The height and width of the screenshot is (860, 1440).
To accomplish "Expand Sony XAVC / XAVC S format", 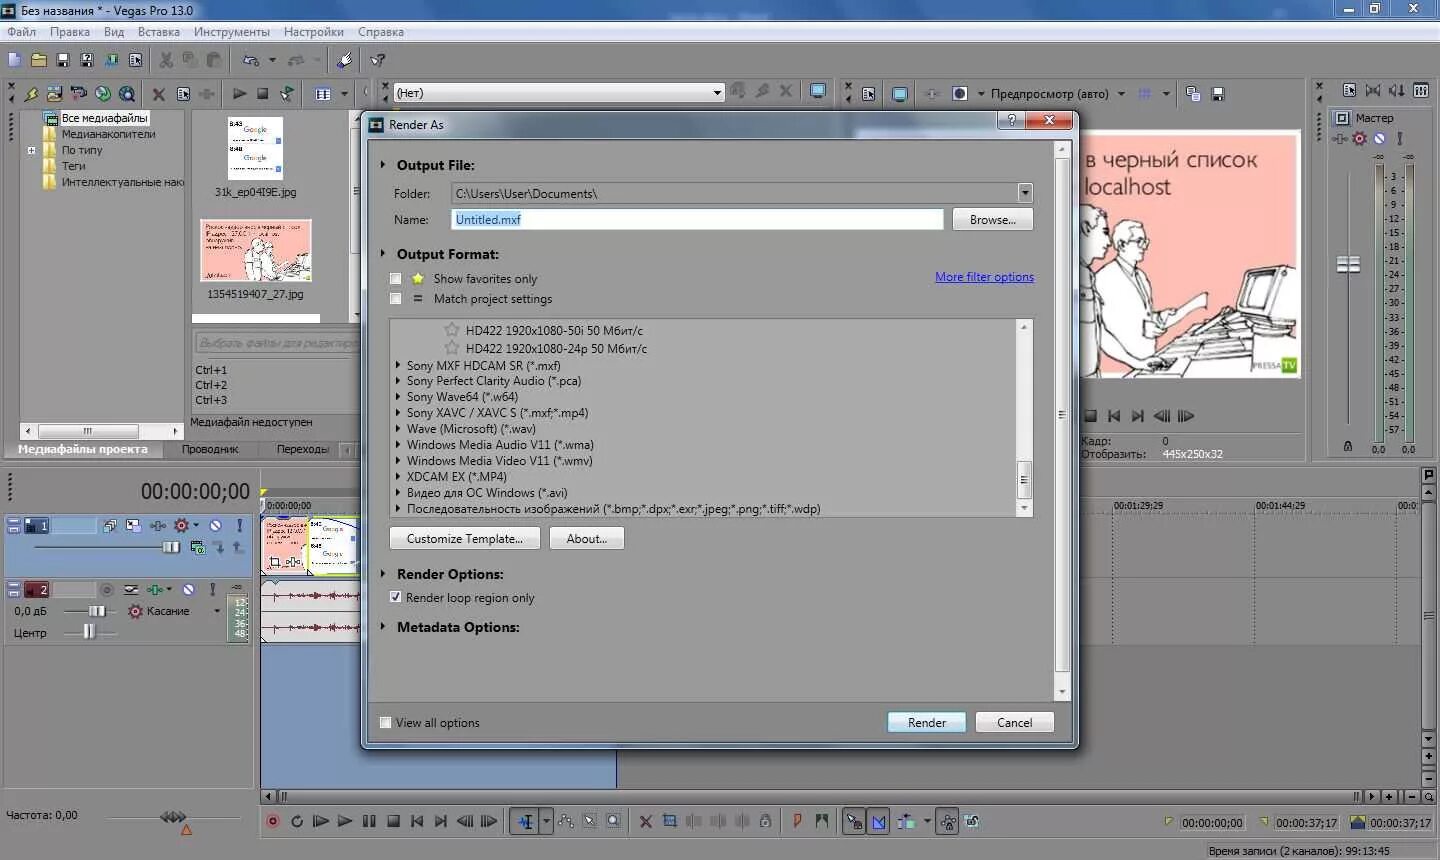I will [398, 413].
